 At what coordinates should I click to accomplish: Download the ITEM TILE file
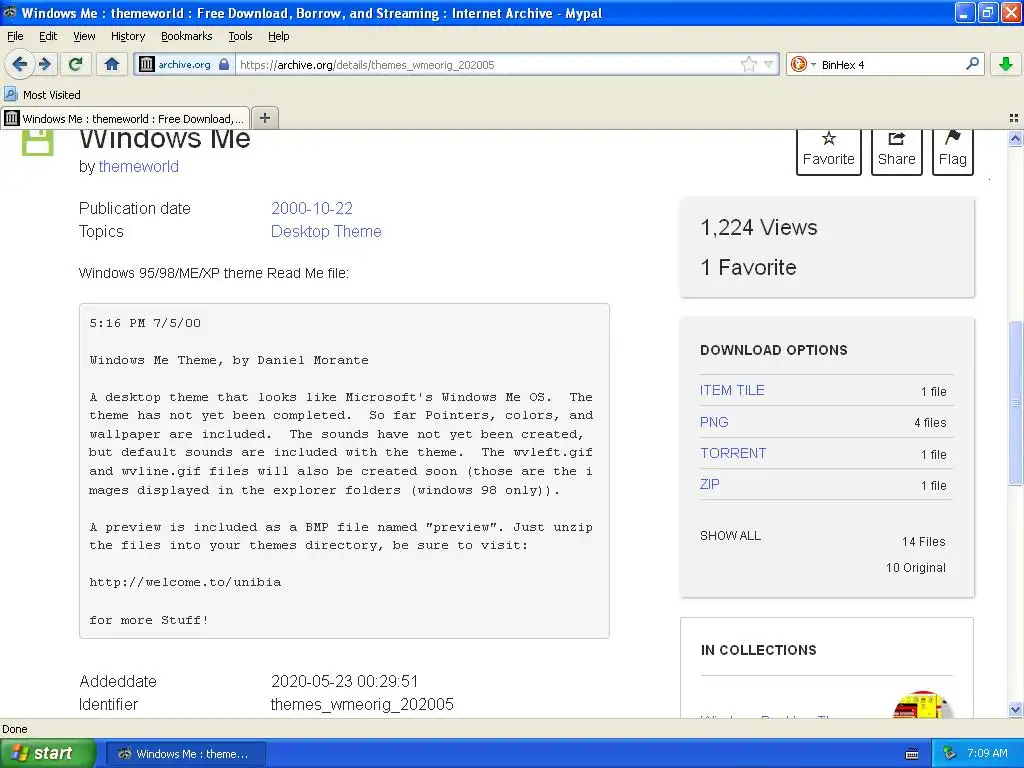click(x=732, y=390)
